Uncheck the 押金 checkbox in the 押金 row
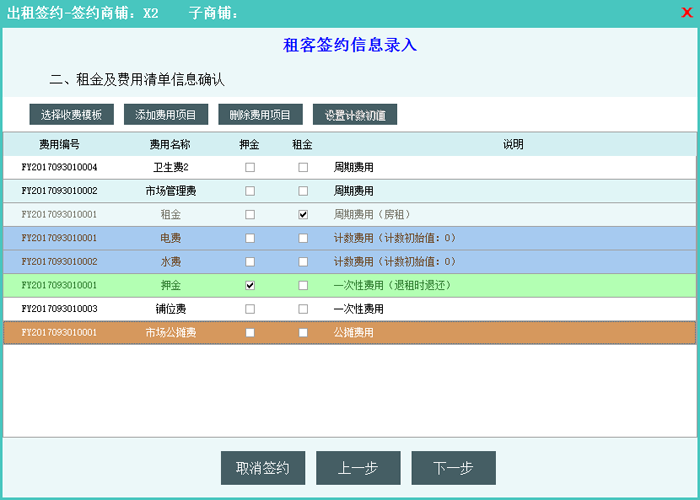Viewport: 700px width, 500px height. [x=250, y=285]
